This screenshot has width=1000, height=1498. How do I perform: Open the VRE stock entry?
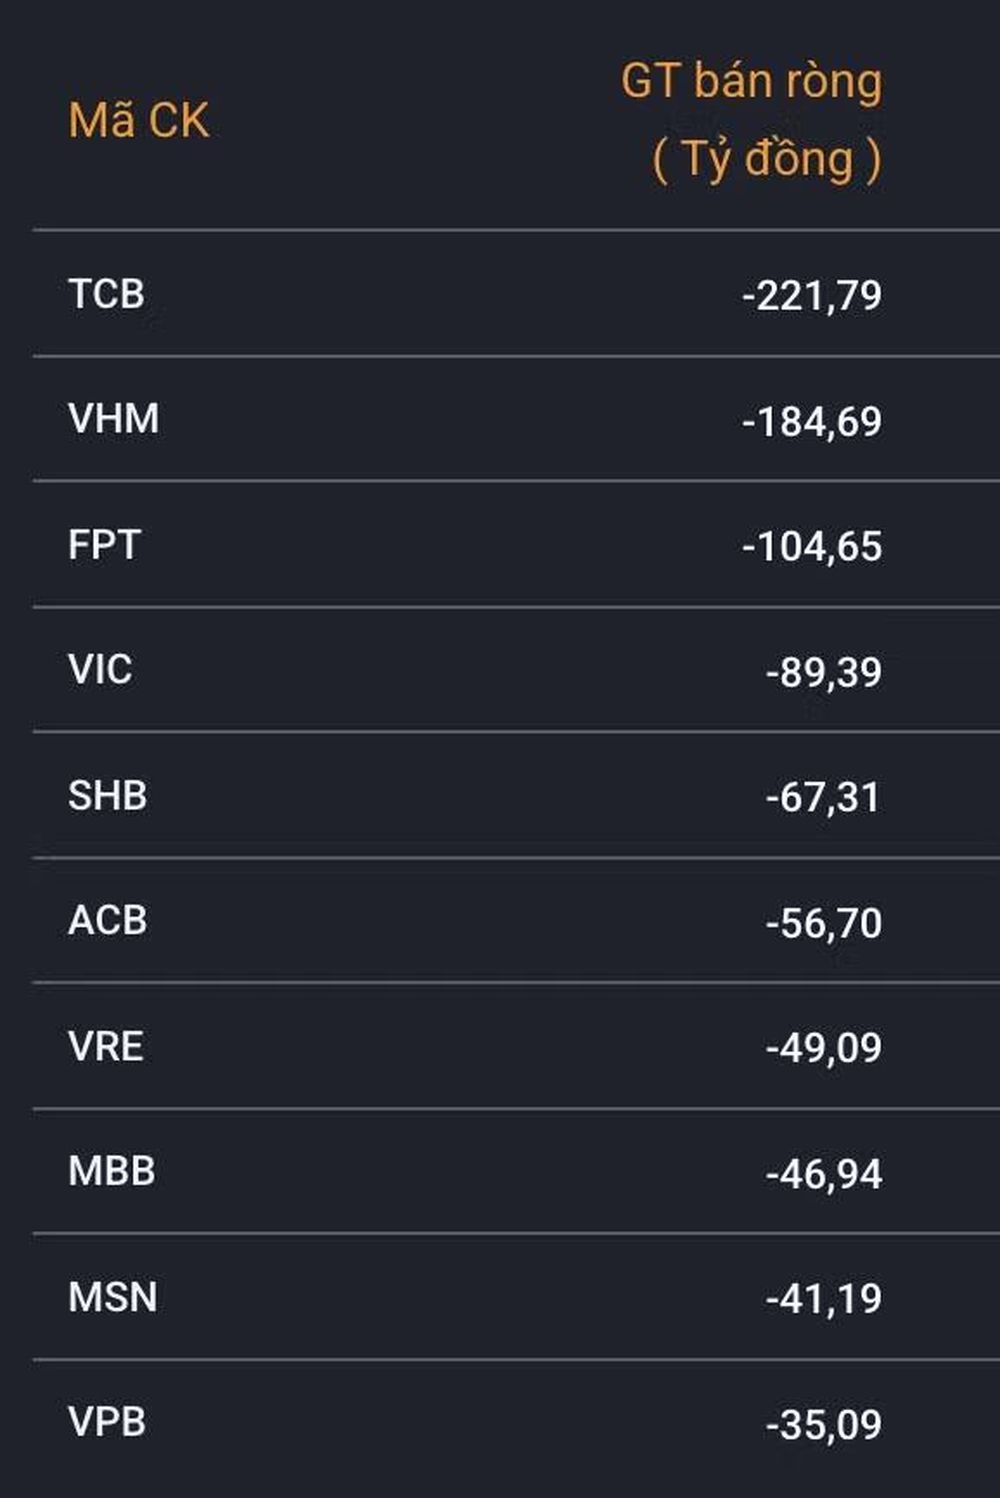pyautogui.click(x=516, y=1046)
